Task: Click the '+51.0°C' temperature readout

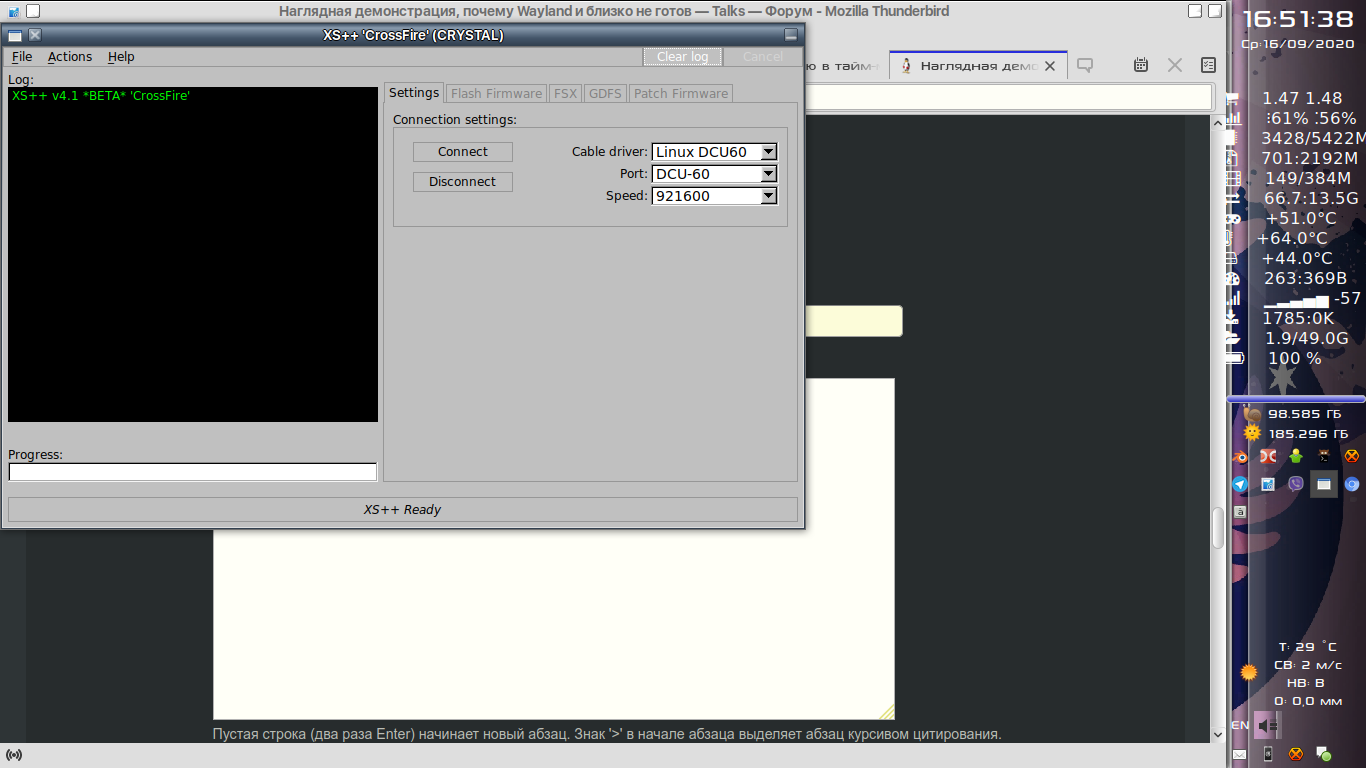Action: point(1300,218)
